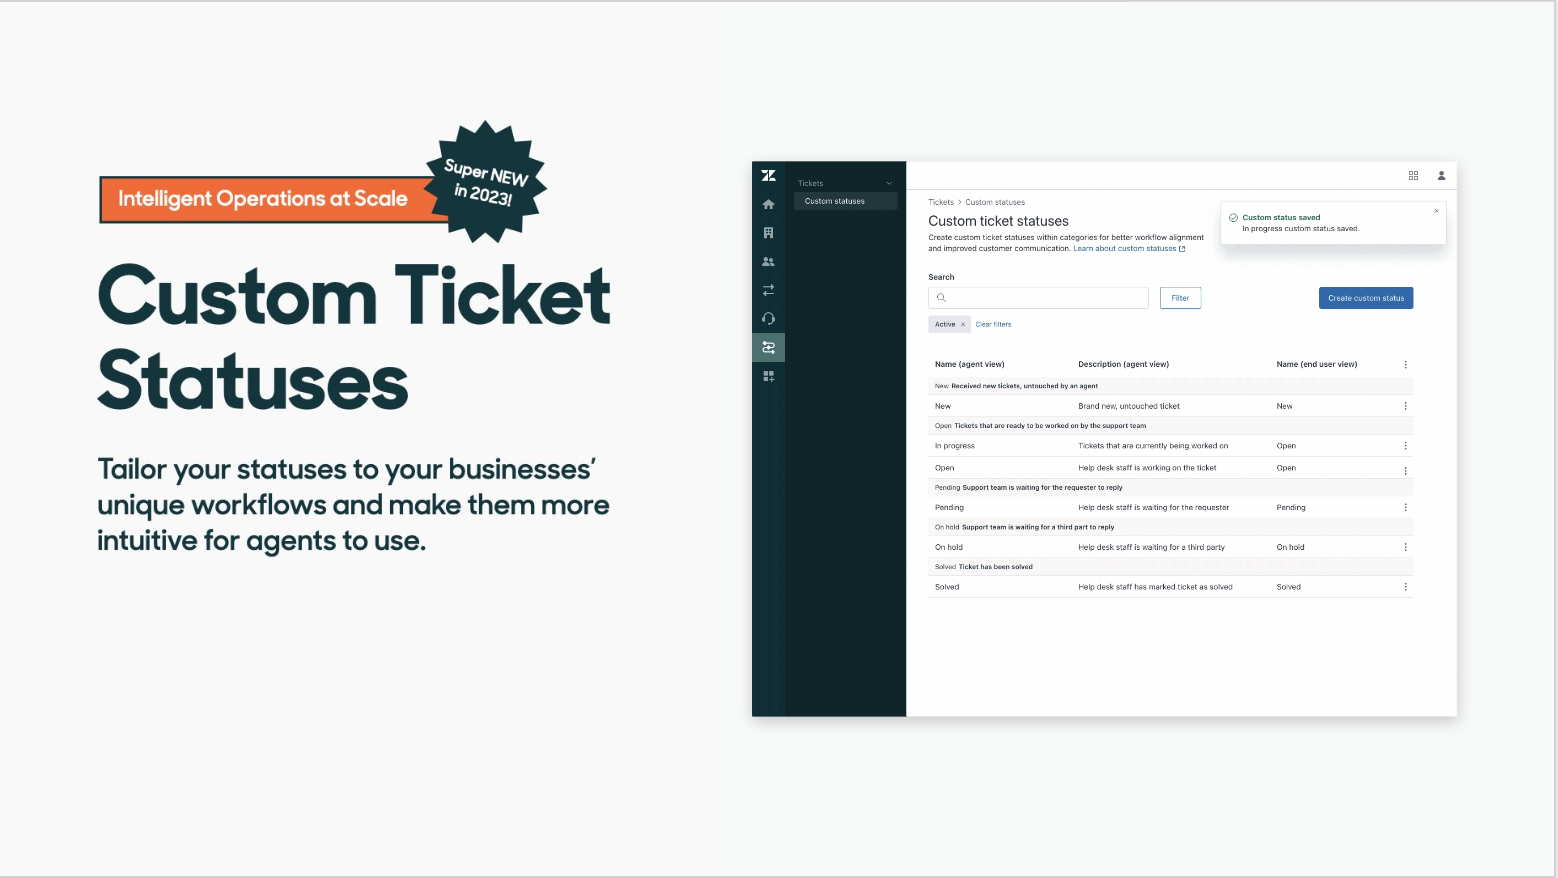The image size is (1558, 878).
Task: Click the status Search input field
Action: (x=1040, y=298)
